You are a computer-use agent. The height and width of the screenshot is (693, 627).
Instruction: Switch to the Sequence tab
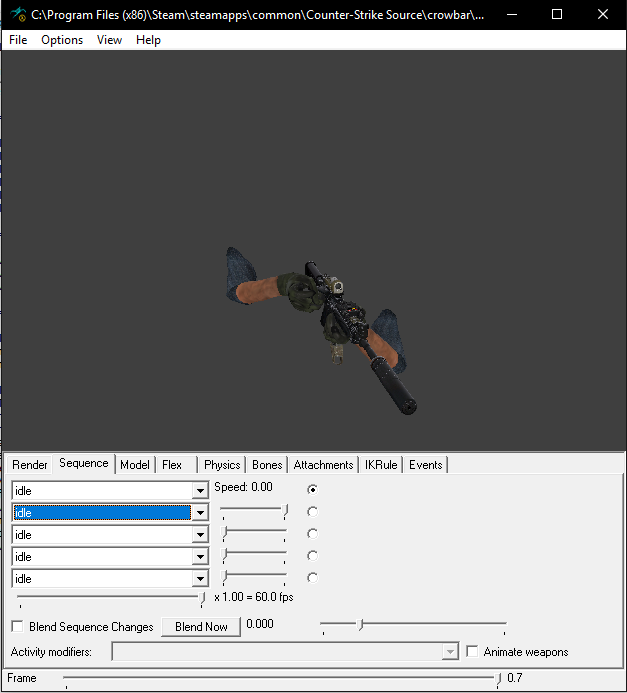click(84, 463)
